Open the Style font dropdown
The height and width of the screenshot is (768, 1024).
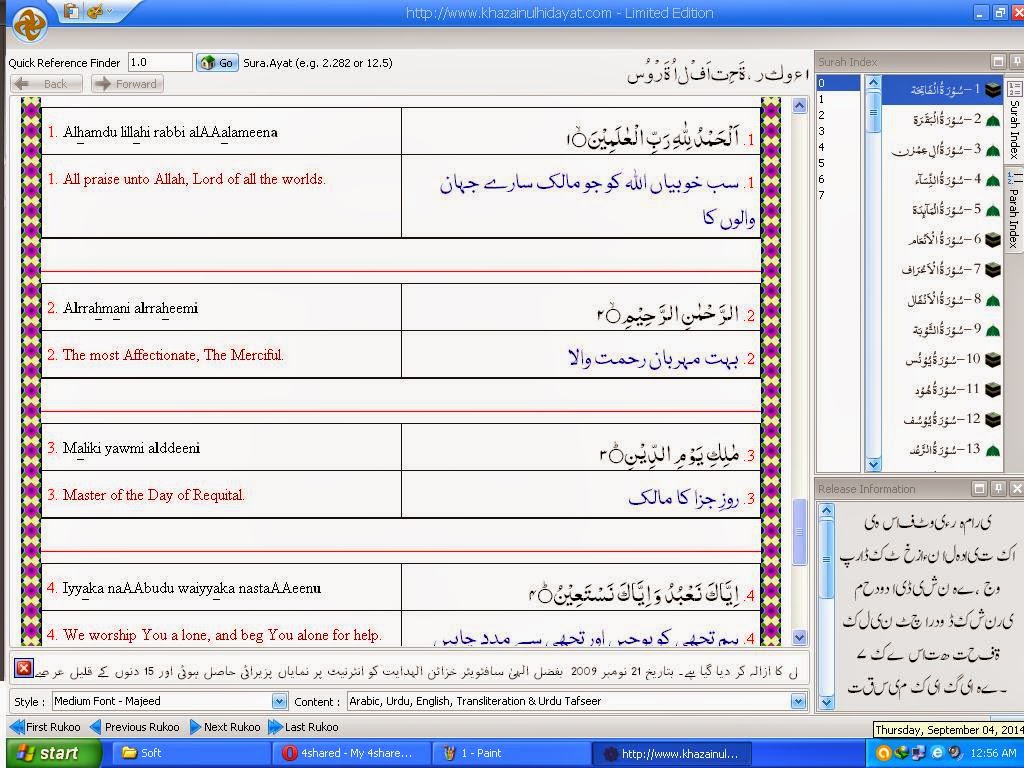pyautogui.click(x=280, y=701)
